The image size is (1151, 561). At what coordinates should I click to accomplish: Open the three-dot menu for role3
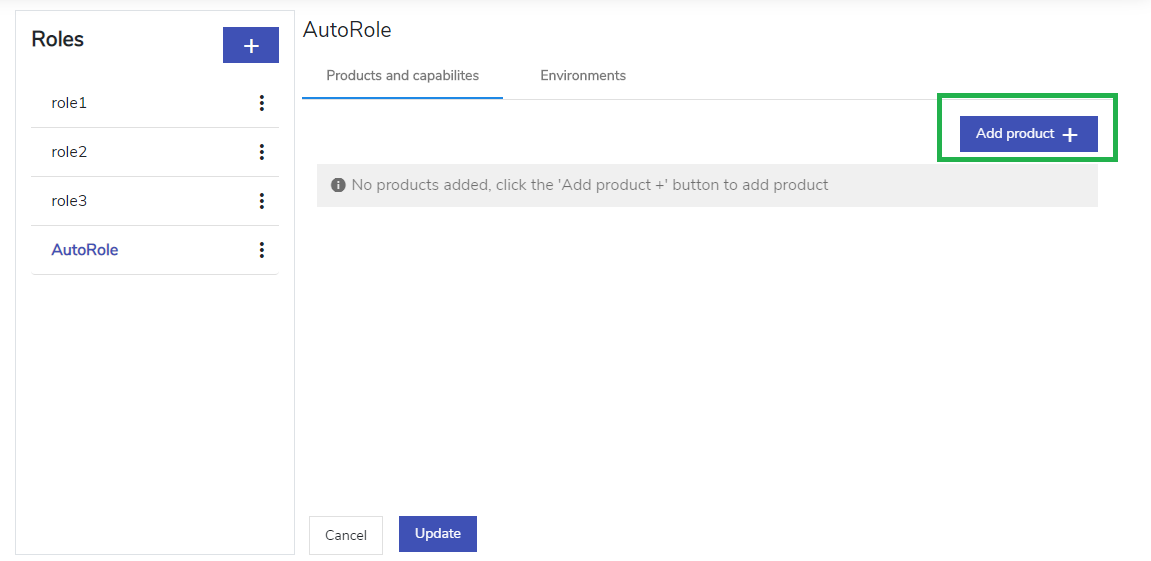(261, 200)
